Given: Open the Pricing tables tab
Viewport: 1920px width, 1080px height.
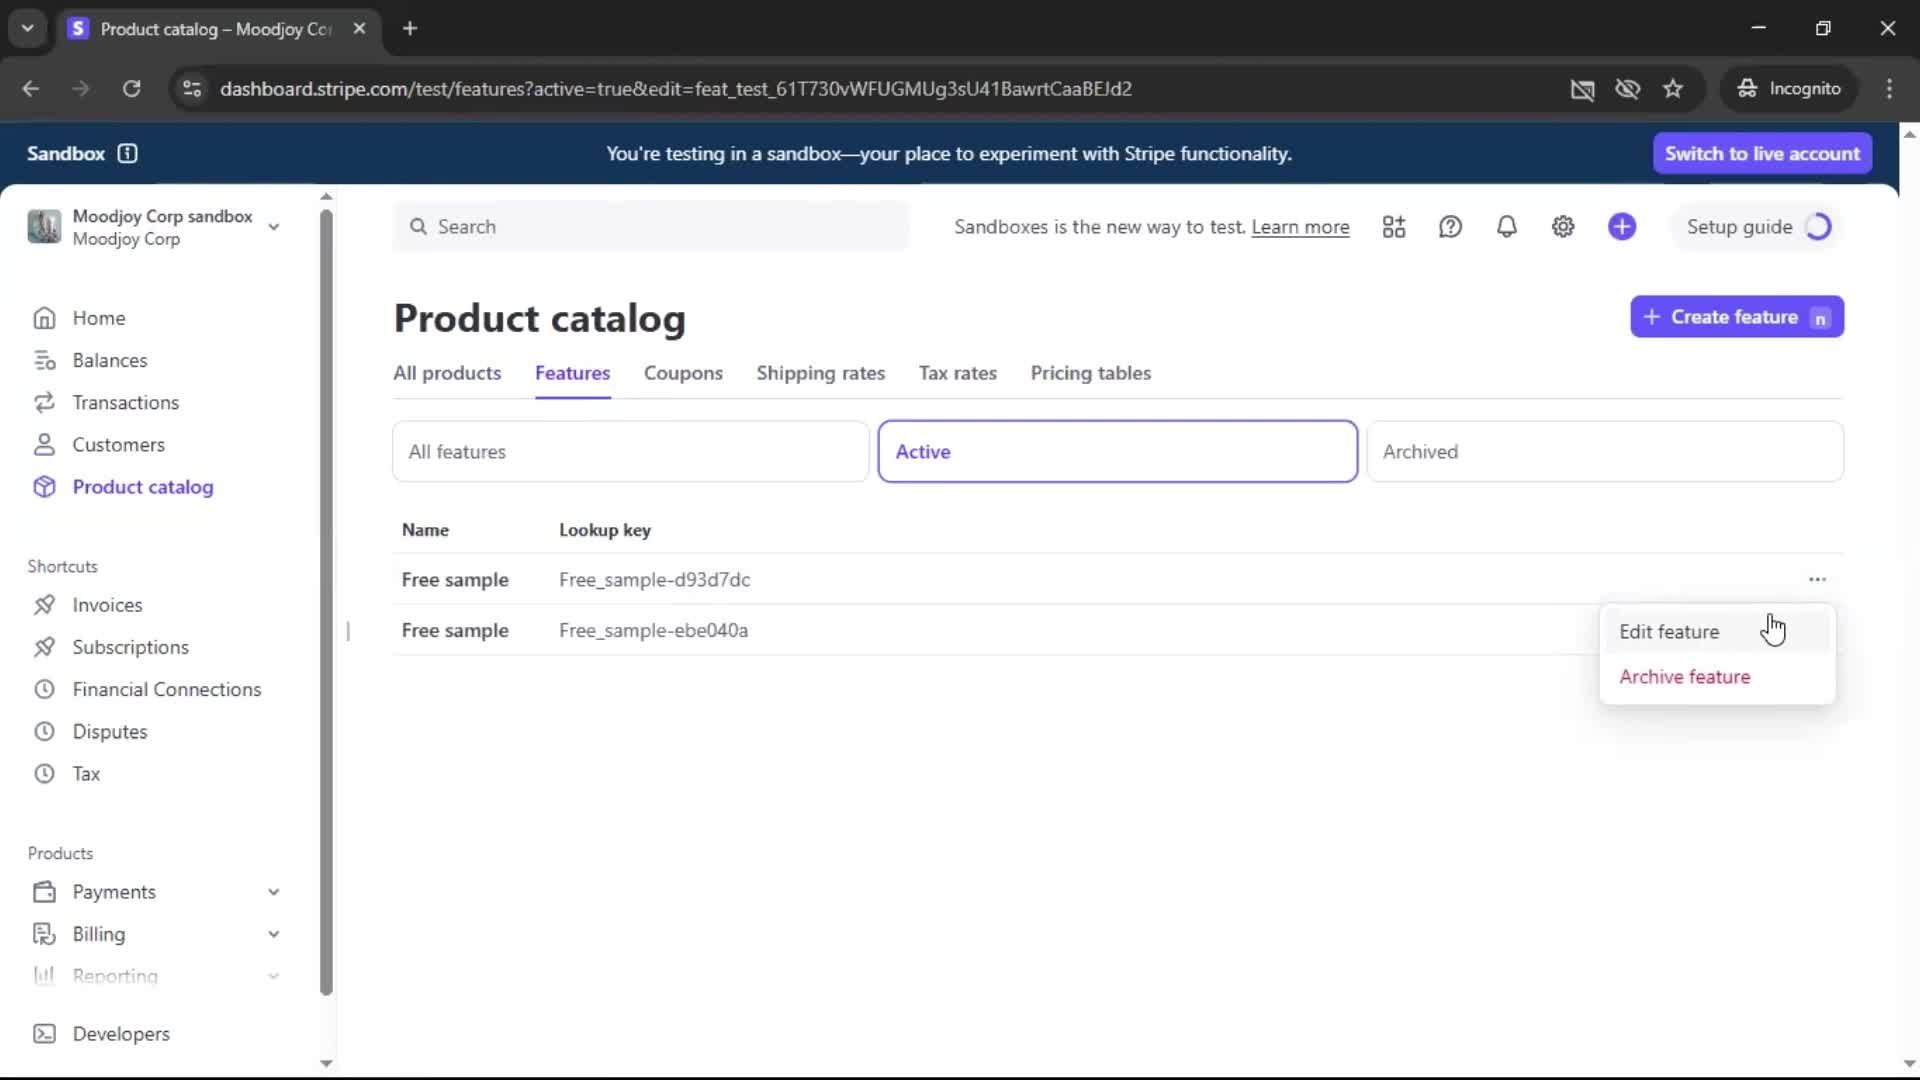Looking at the screenshot, I should tap(1090, 373).
